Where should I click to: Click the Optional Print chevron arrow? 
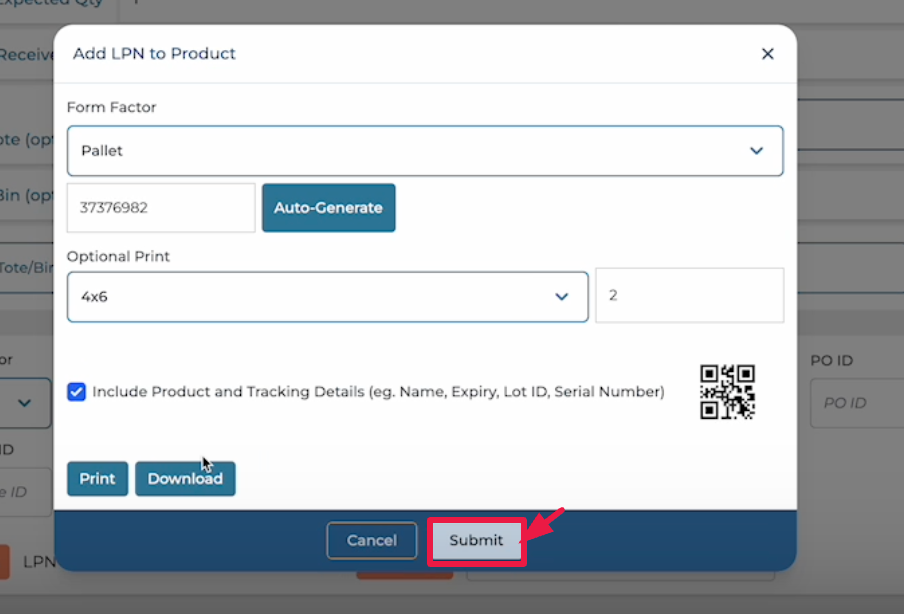pos(562,297)
